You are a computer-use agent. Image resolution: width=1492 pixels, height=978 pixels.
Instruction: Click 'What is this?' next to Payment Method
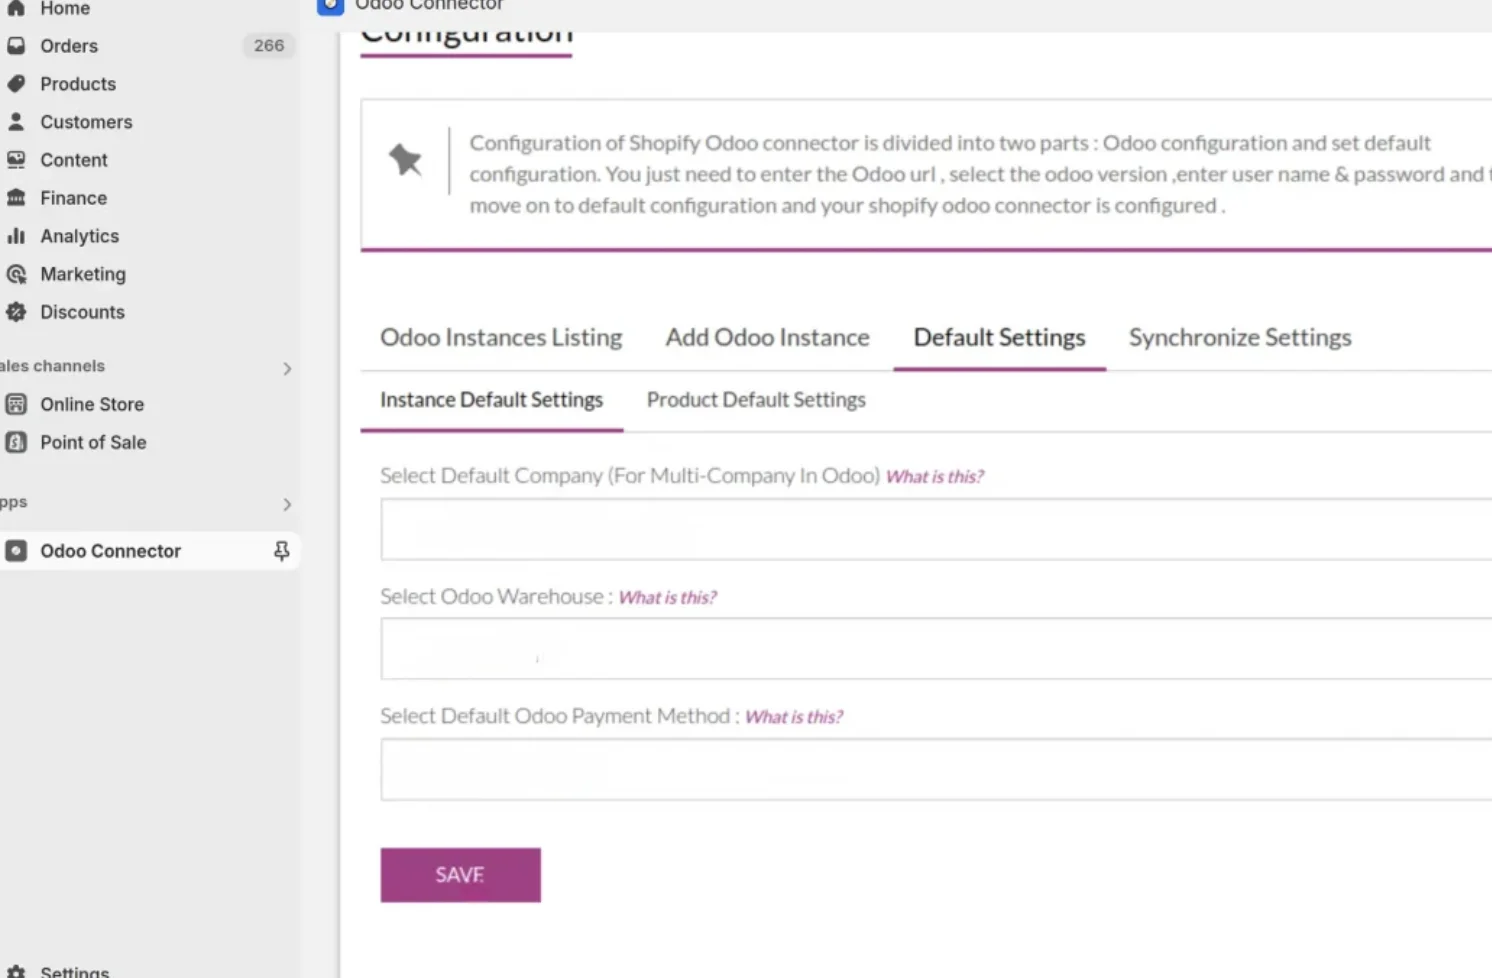coord(794,717)
